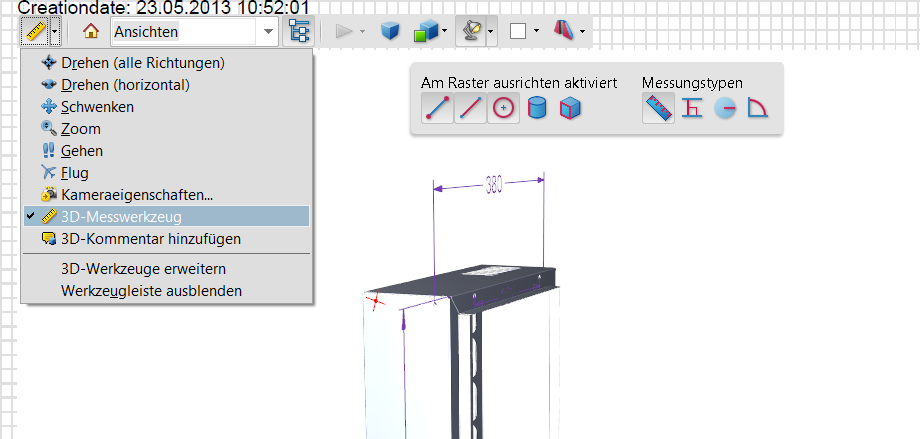920x439 pixels.
Task: Open the cross section dropdown arrow
Action: (582, 32)
